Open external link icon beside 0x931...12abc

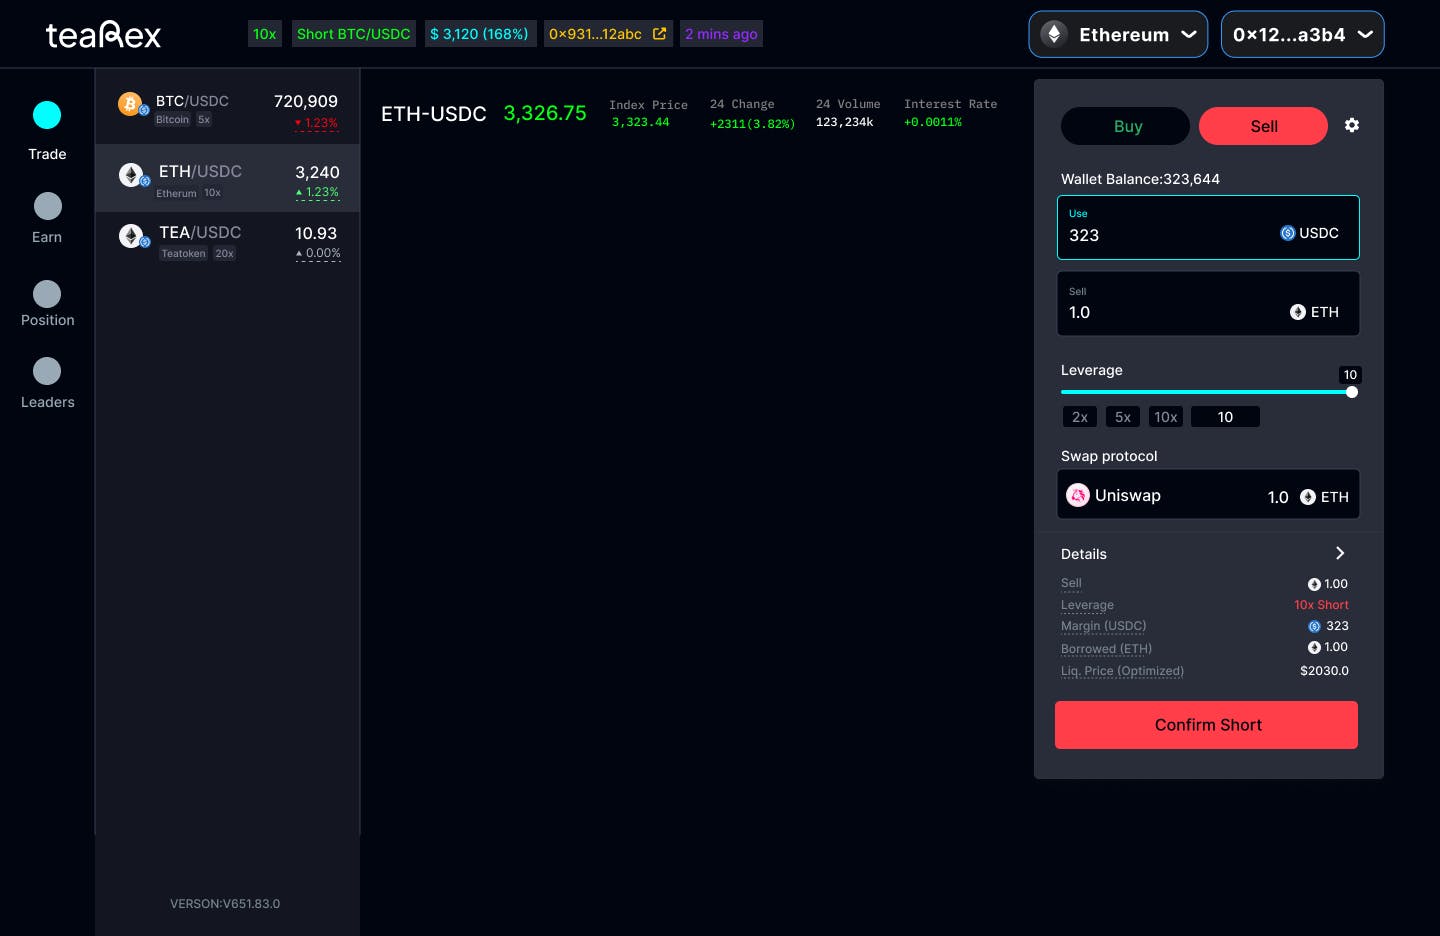[x=659, y=34]
